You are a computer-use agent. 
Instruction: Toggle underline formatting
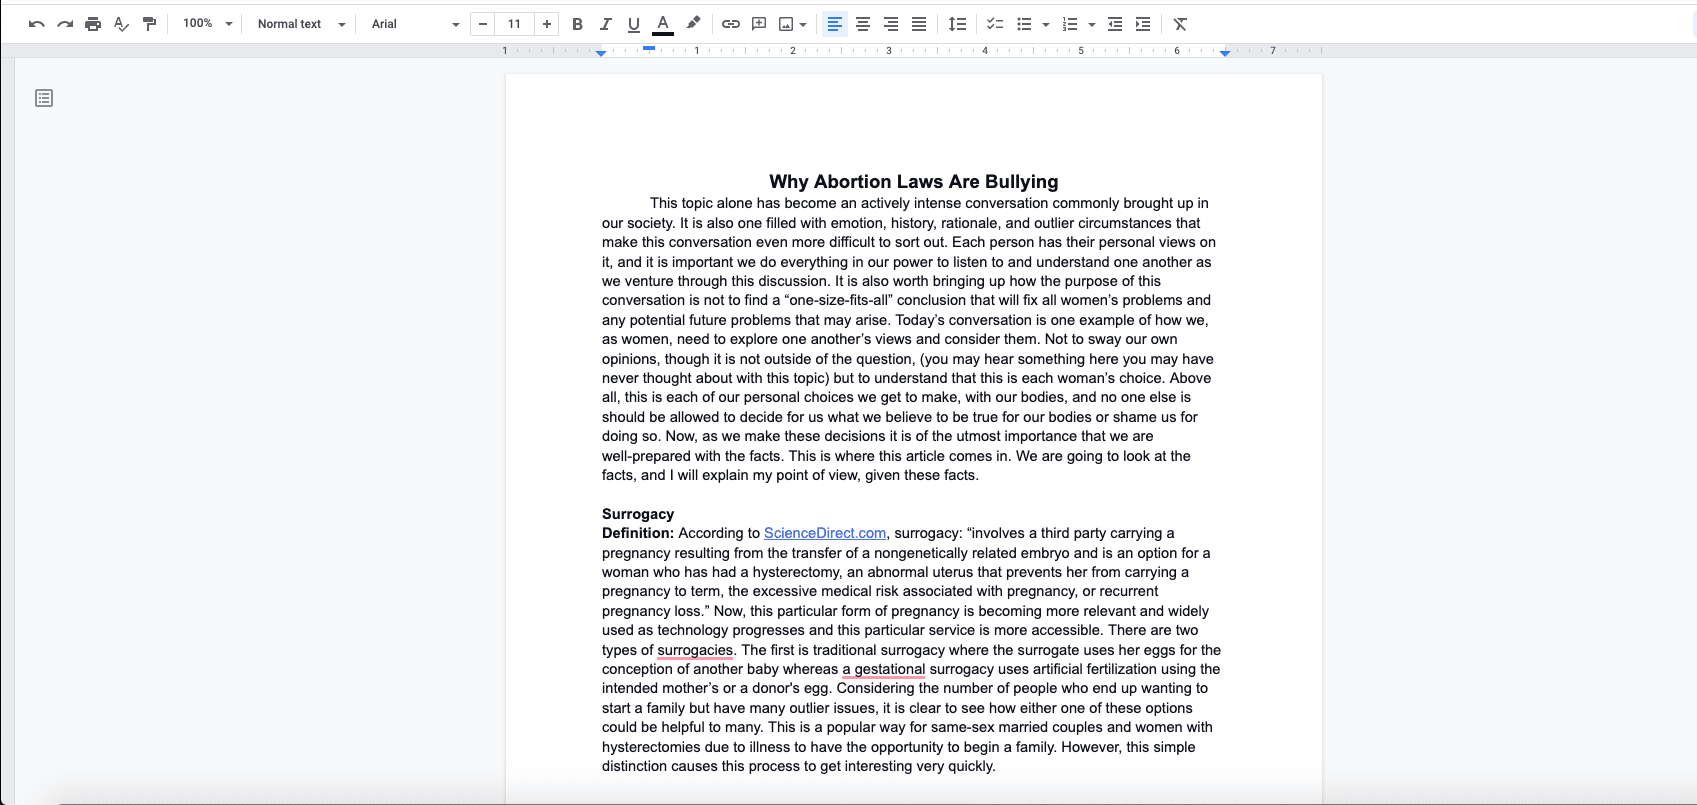(x=633, y=24)
